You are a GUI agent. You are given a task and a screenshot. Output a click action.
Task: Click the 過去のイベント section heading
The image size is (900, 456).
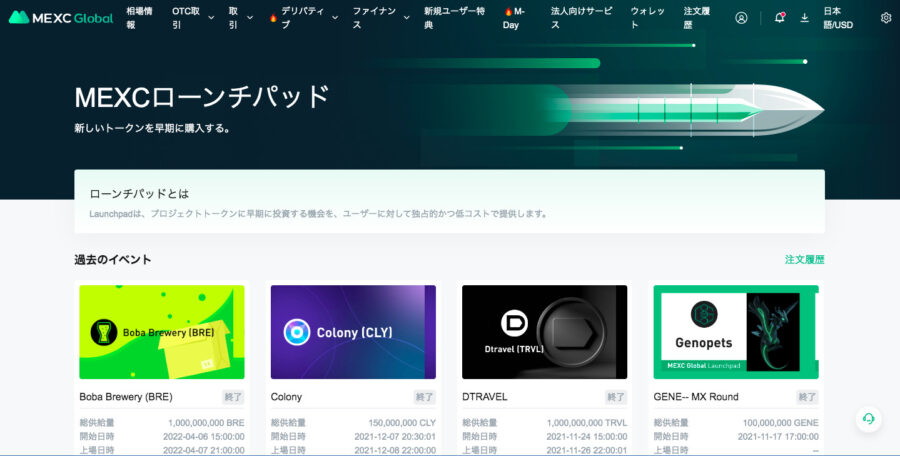pyautogui.click(x=112, y=260)
